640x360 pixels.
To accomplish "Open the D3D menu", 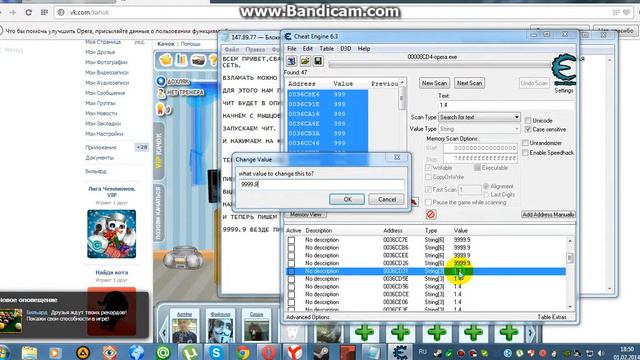I will coord(346,49).
